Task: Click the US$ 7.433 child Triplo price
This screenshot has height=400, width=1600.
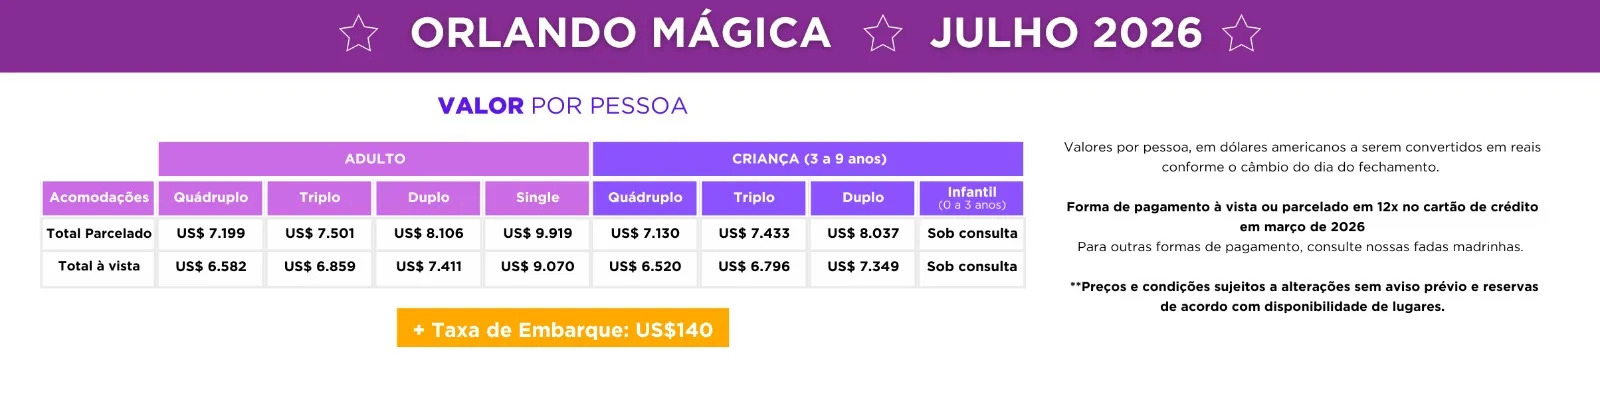Action: pyautogui.click(x=753, y=234)
